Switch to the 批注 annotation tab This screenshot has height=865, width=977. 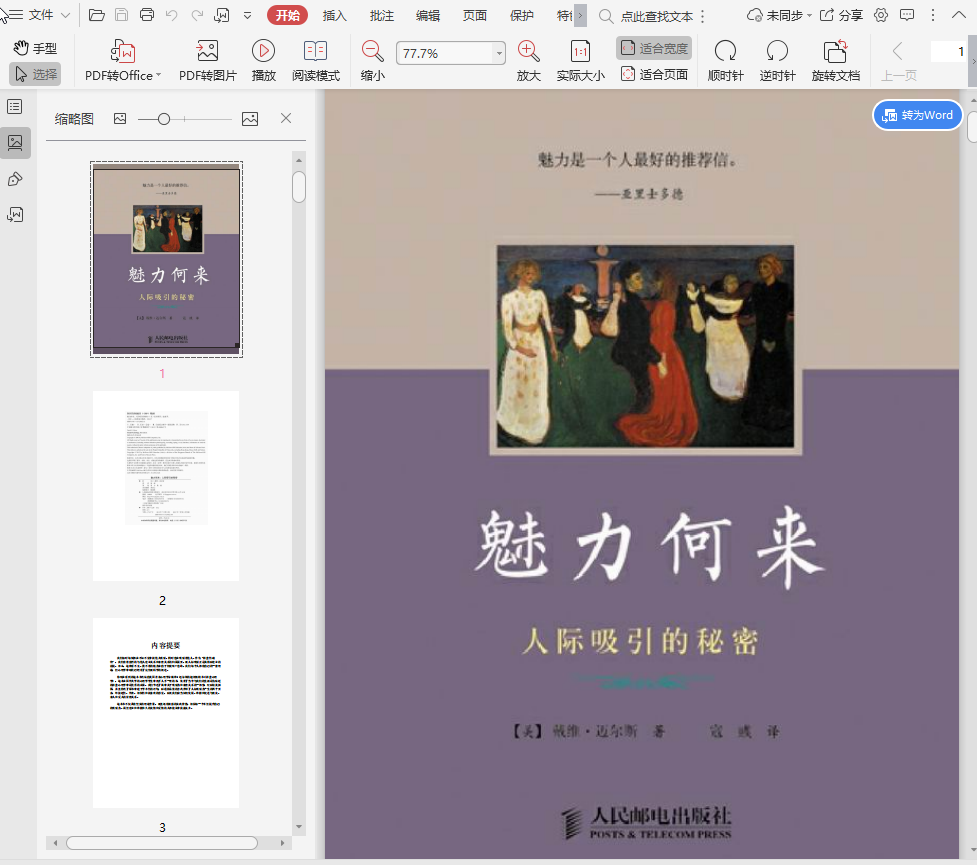(381, 15)
